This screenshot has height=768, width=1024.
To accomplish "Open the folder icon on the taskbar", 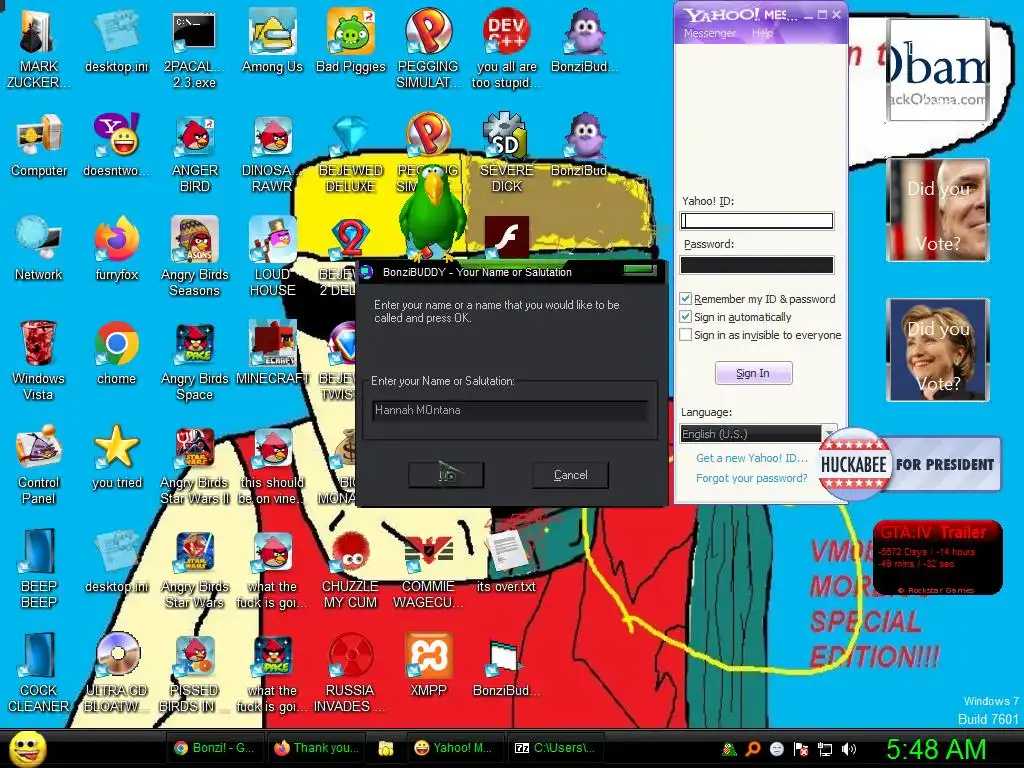I will point(386,748).
